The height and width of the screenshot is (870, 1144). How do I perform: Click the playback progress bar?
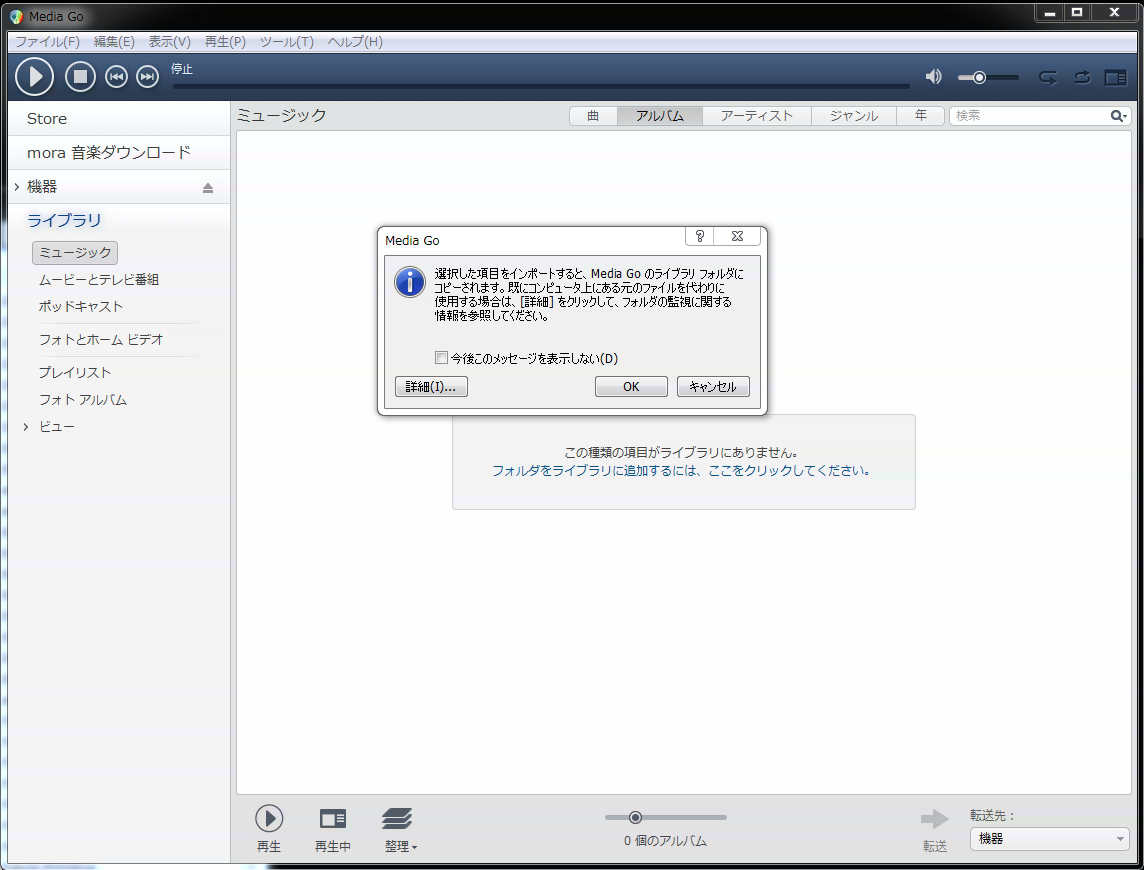(541, 86)
